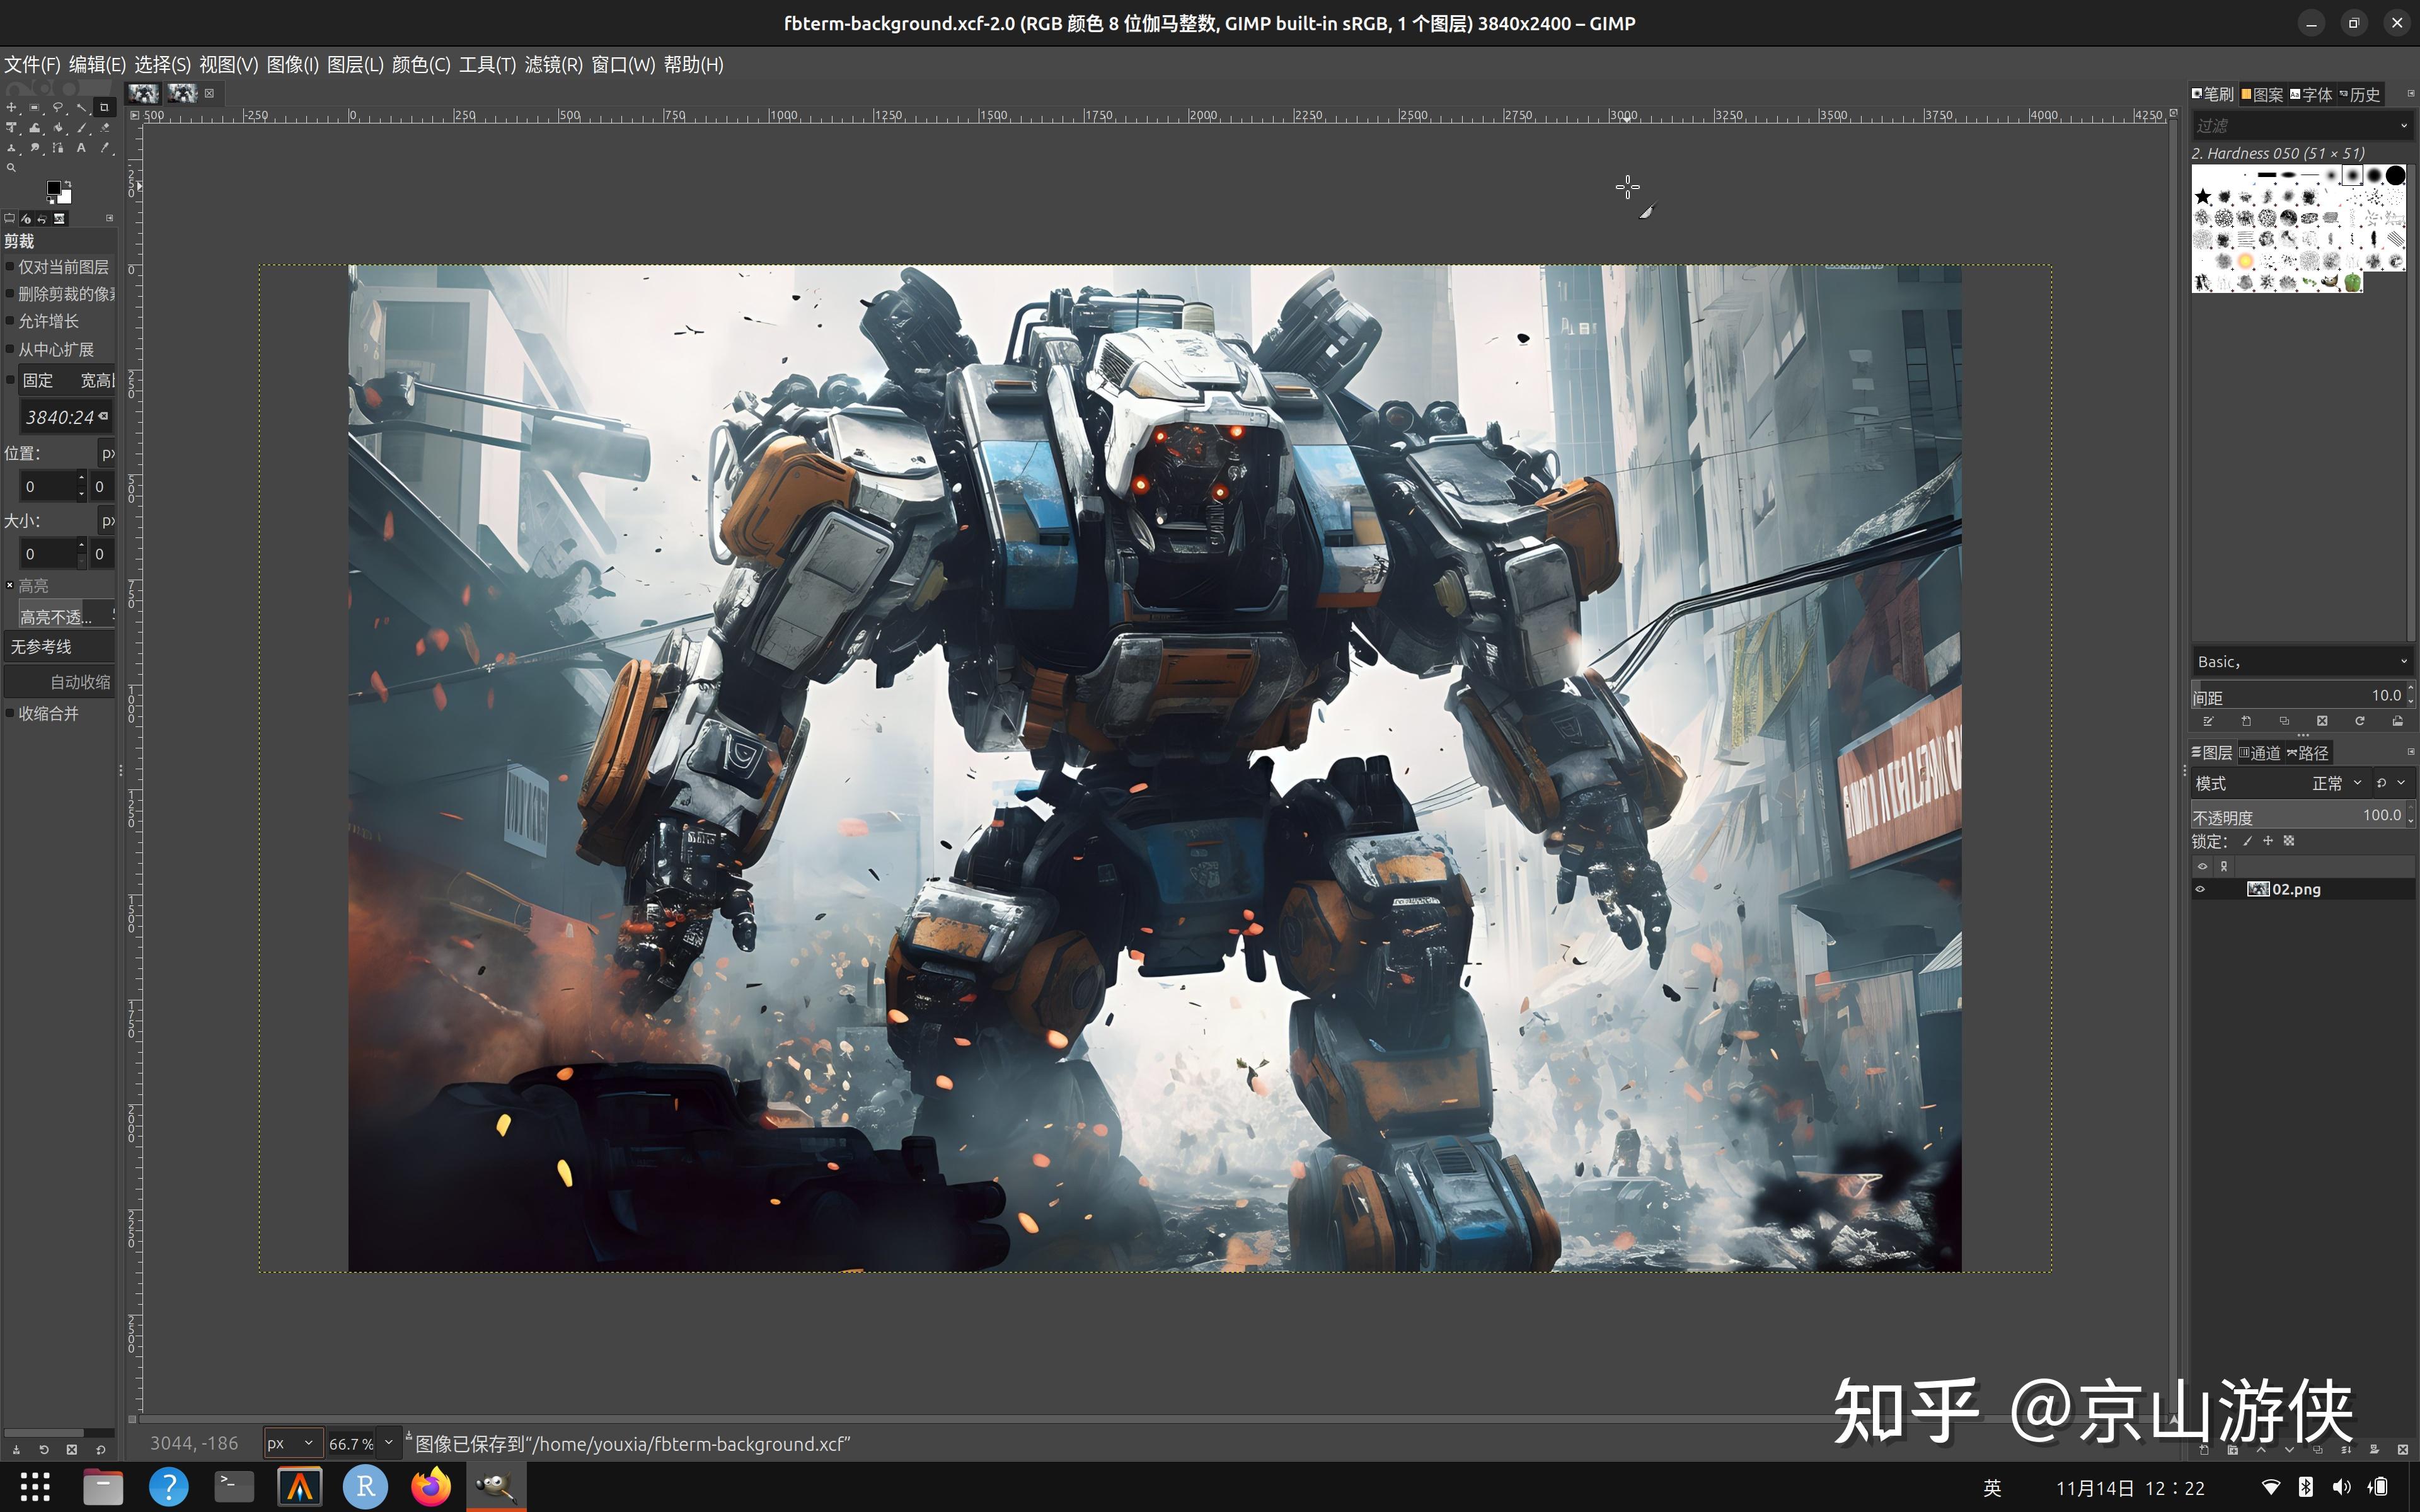Select the Zoom magnifier tool
Viewport: 2420px width, 1512px height.
pyautogui.click(x=11, y=168)
